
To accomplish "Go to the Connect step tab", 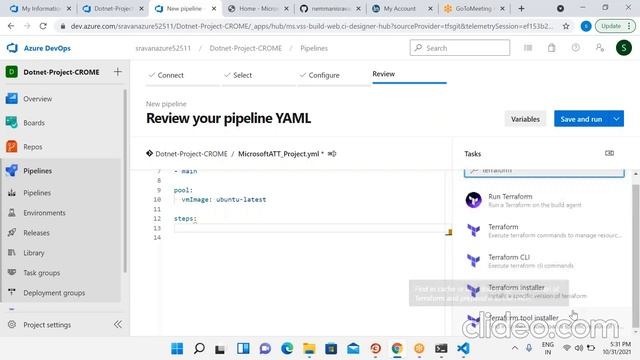I will tap(170, 75).
